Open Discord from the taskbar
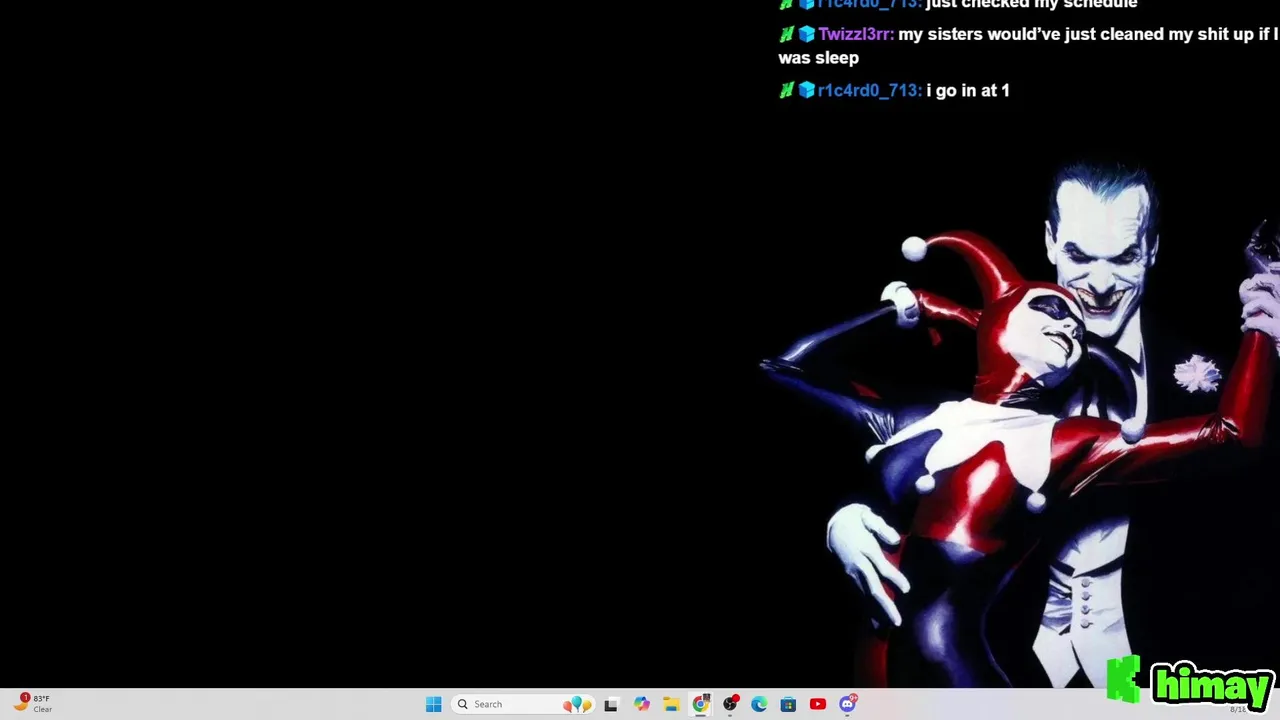This screenshot has width=1280, height=720. pos(848,704)
